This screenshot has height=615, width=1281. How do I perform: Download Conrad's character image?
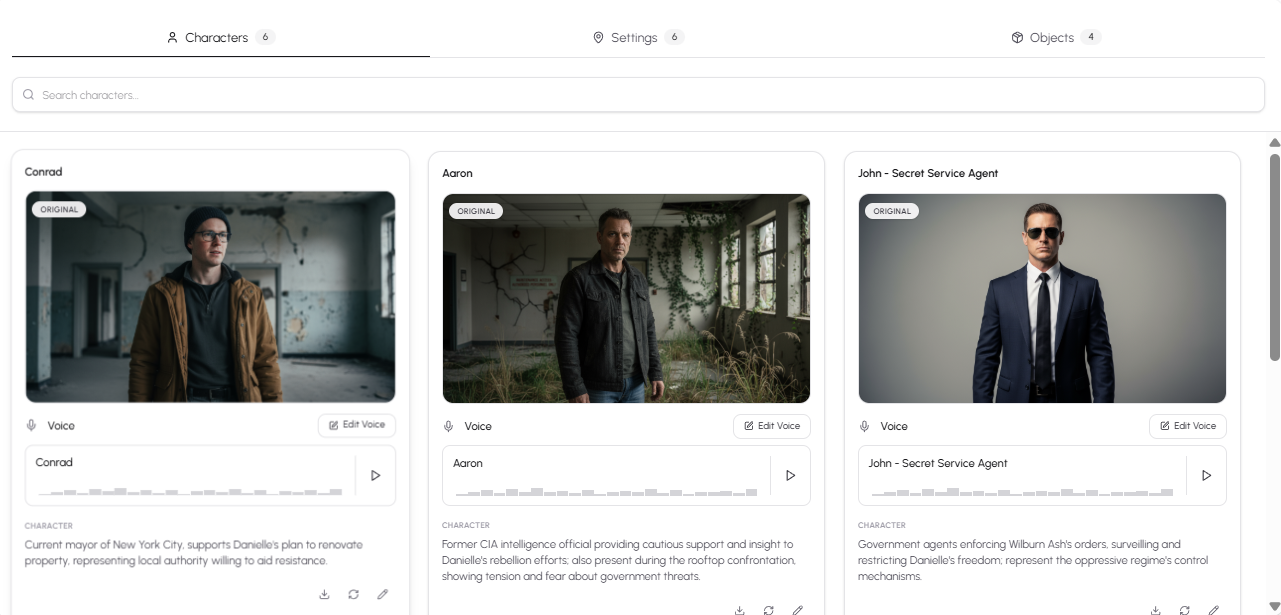(x=324, y=594)
